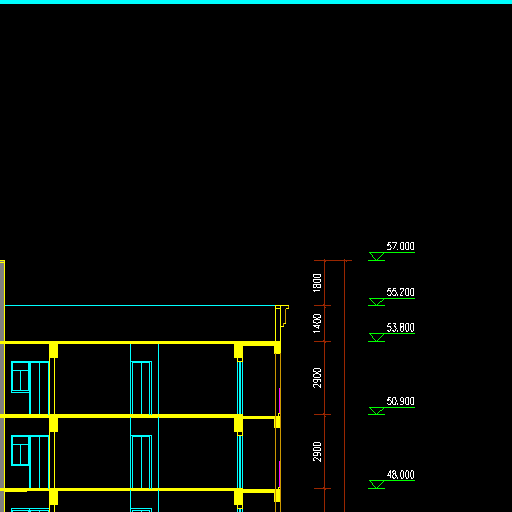512x512 pixels.
Task: Pick the lower 2900 dimension text
Action: pos(317,452)
